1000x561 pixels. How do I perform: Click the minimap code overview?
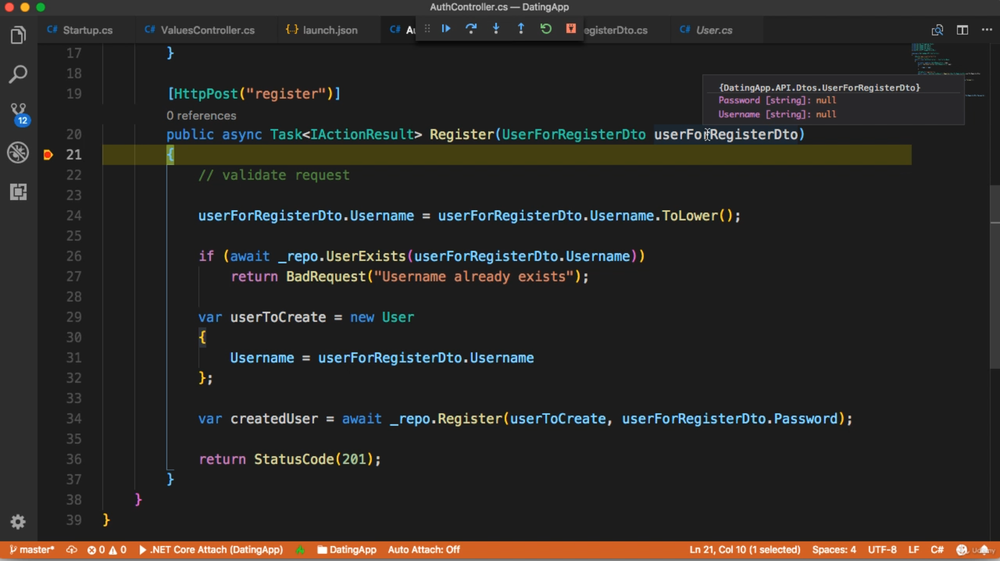point(947,70)
